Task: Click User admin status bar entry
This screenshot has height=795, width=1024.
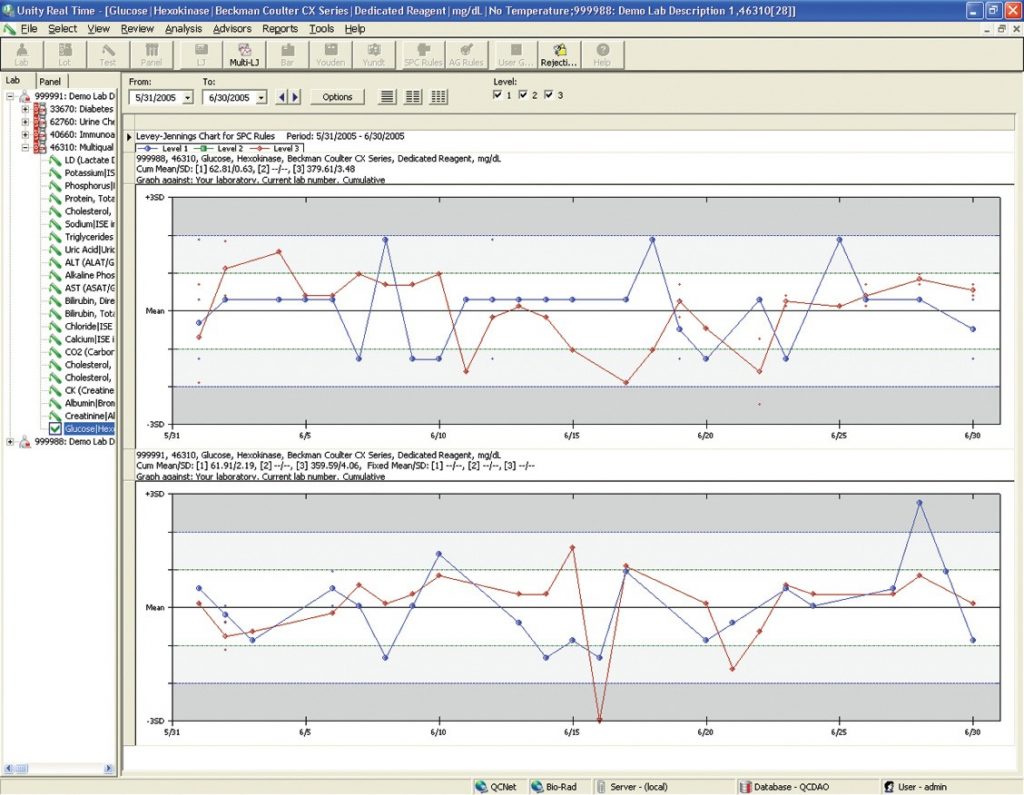Action: coord(914,787)
